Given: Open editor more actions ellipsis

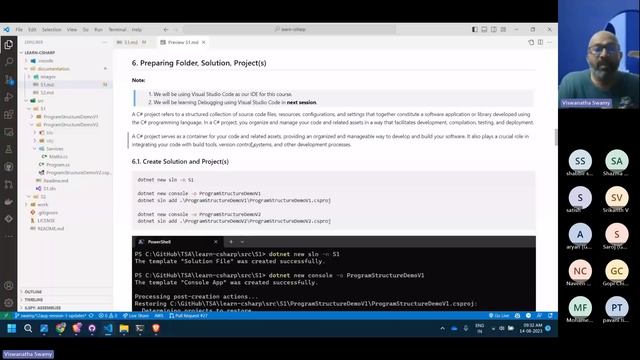Looking at the screenshot, I should [549, 42].
